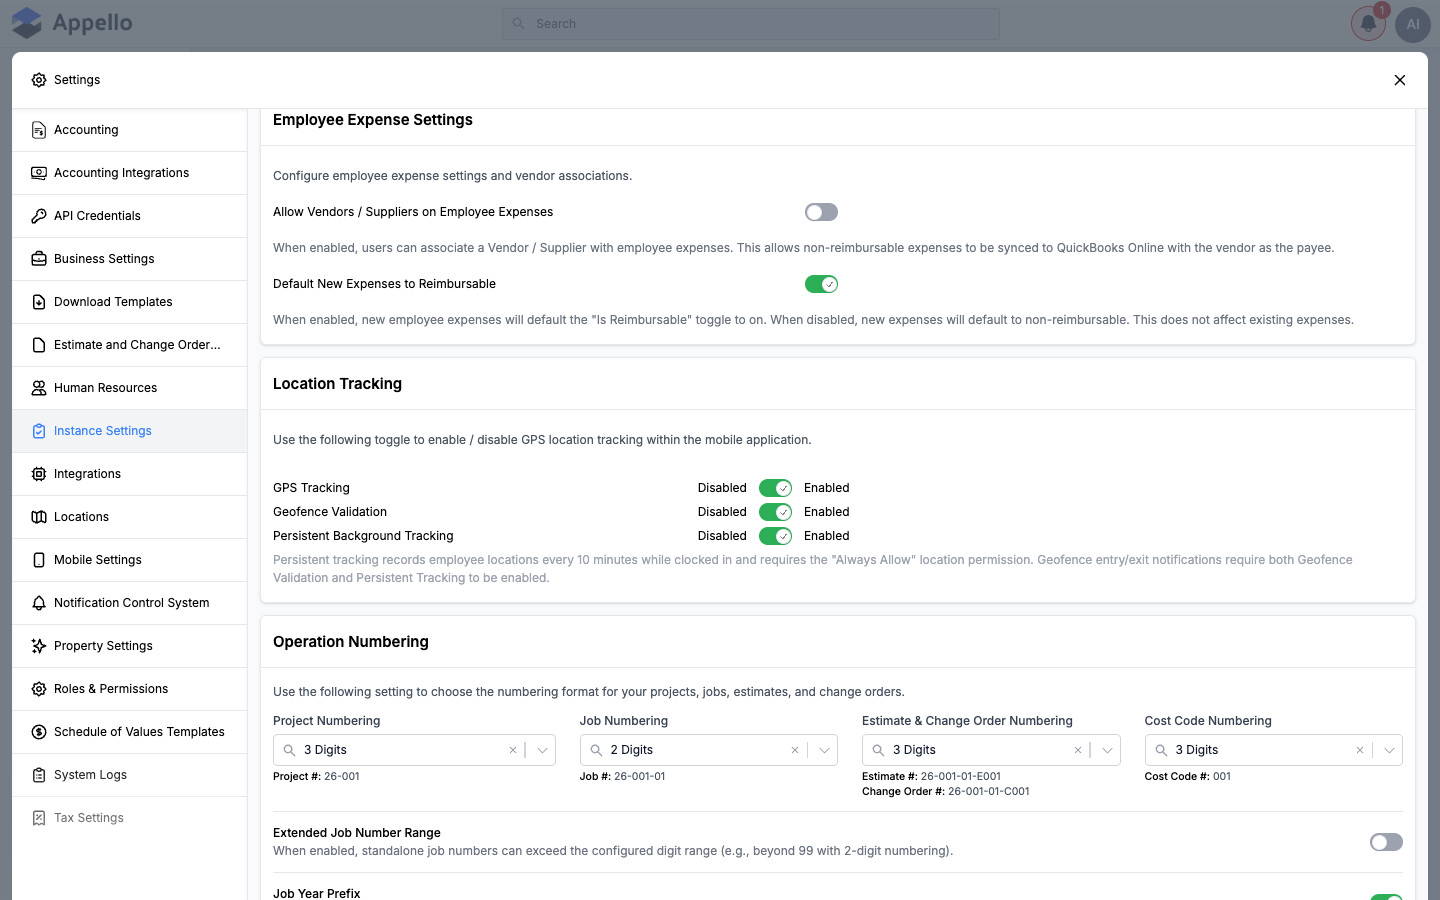Click the Roles & Permissions gear icon
The width and height of the screenshot is (1440, 900).
pos(39,689)
